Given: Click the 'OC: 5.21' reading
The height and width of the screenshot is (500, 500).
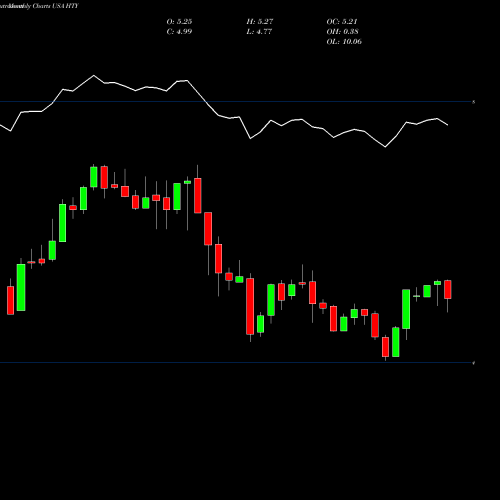Looking at the screenshot, I should pos(342,22).
